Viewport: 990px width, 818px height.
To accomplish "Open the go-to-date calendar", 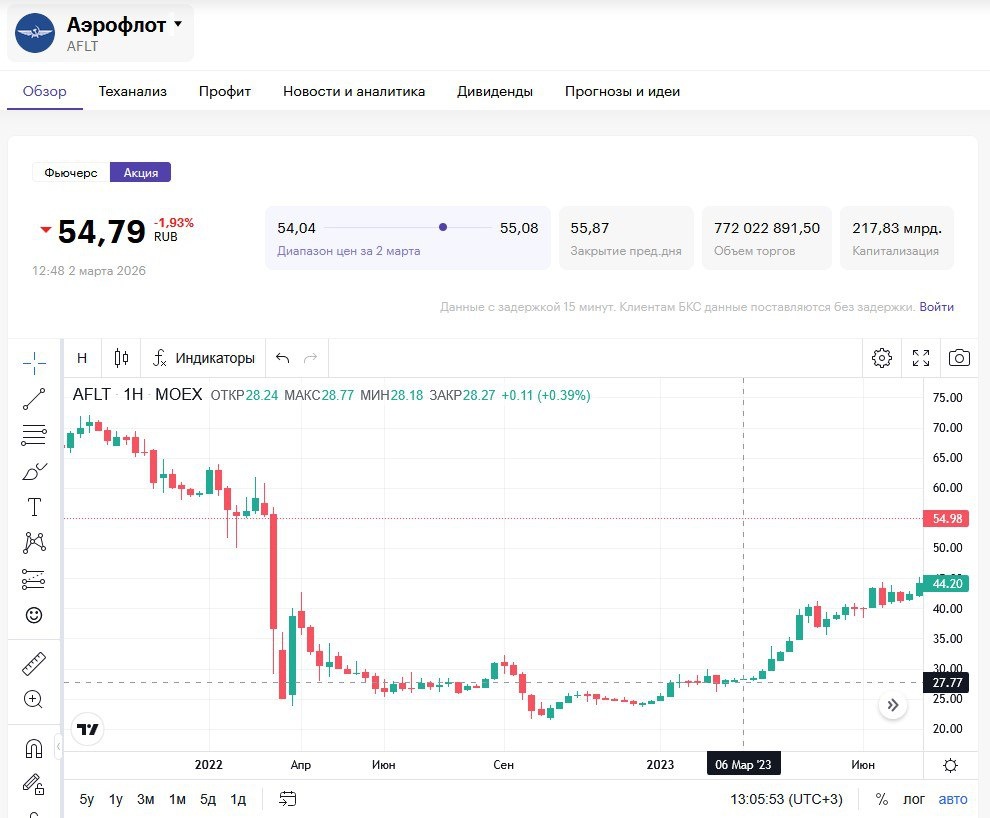I will click(287, 799).
